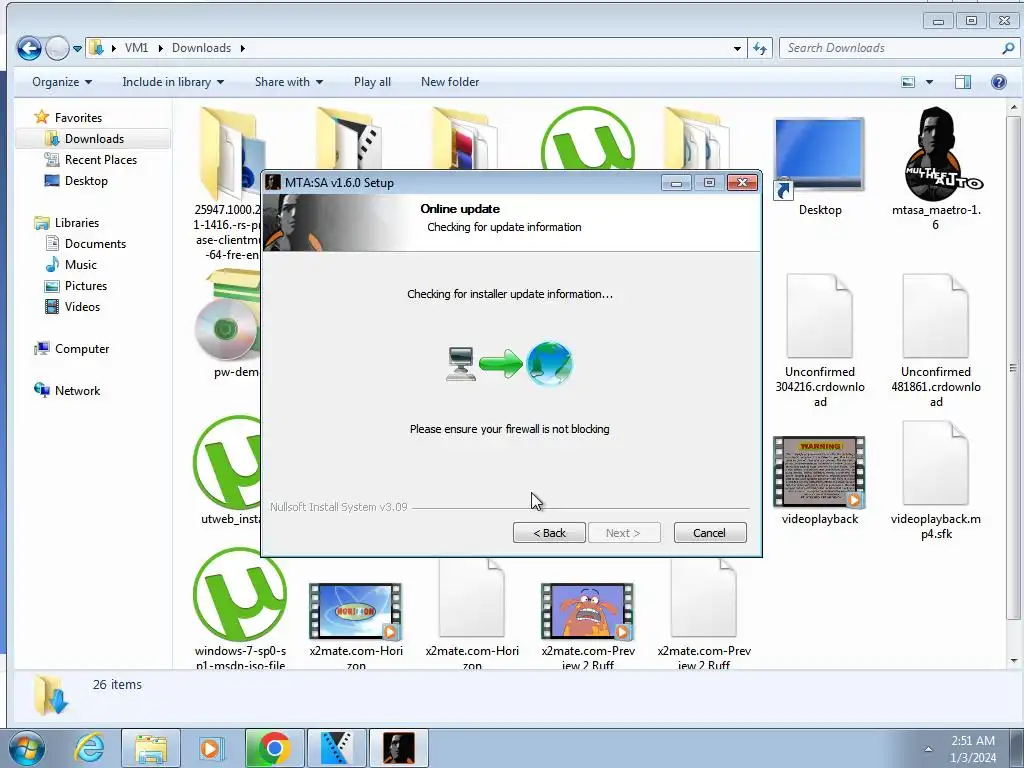This screenshot has height=768, width=1024.
Task: Expand the address bar history dropdown
Action: point(737,48)
